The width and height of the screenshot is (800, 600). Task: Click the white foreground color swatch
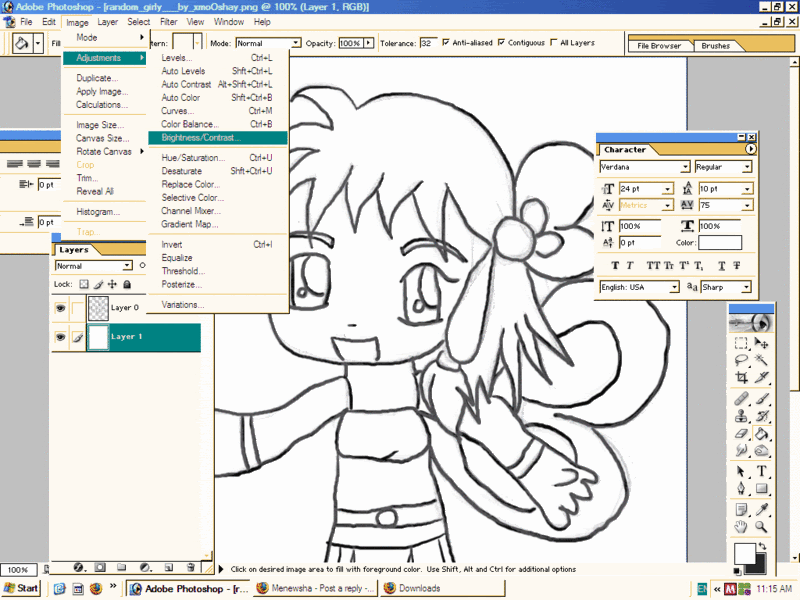pyautogui.click(x=745, y=553)
